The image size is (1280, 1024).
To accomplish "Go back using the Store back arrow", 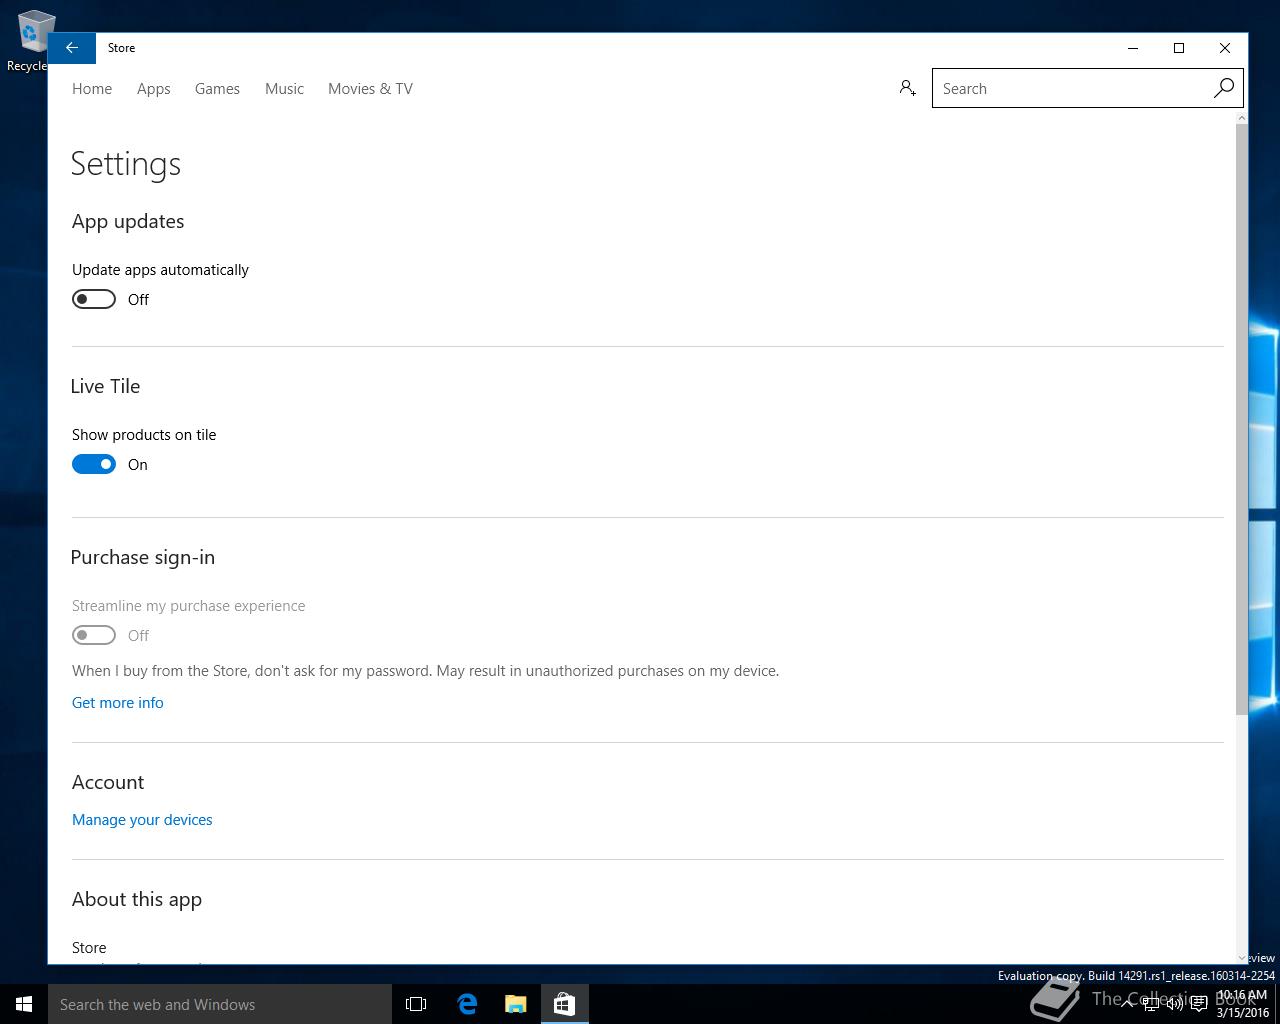I will [72, 48].
